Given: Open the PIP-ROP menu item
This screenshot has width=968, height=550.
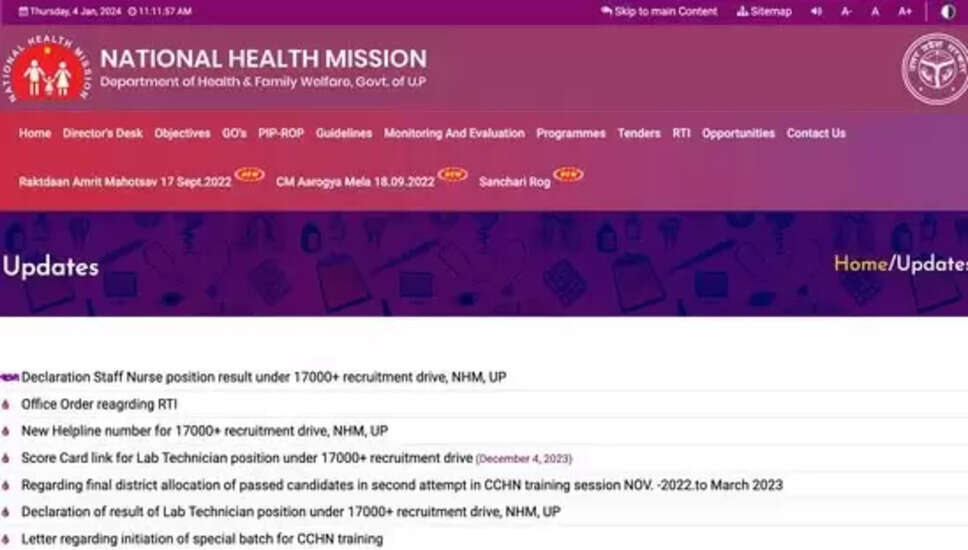Looking at the screenshot, I should [280, 133].
